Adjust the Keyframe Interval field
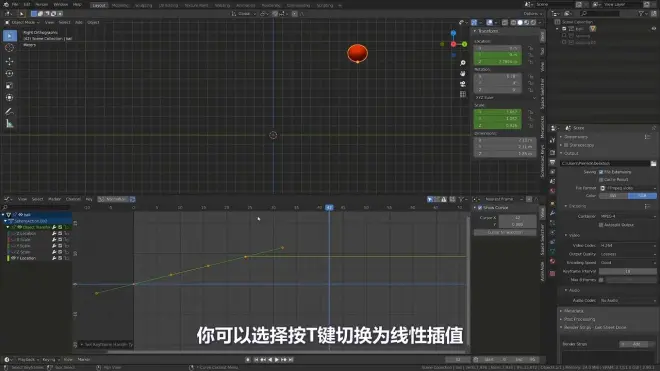This screenshot has height=371, width=660. pyautogui.click(x=628, y=272)
